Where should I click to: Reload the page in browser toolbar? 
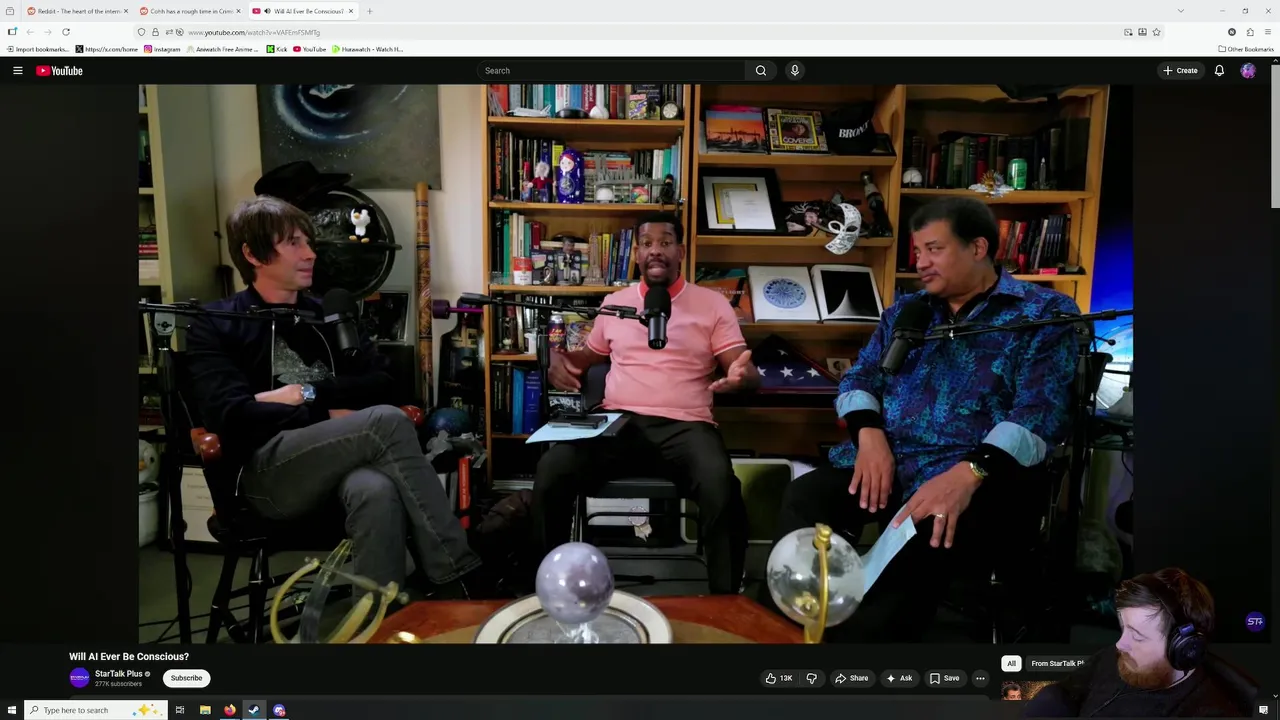(66, 32)
